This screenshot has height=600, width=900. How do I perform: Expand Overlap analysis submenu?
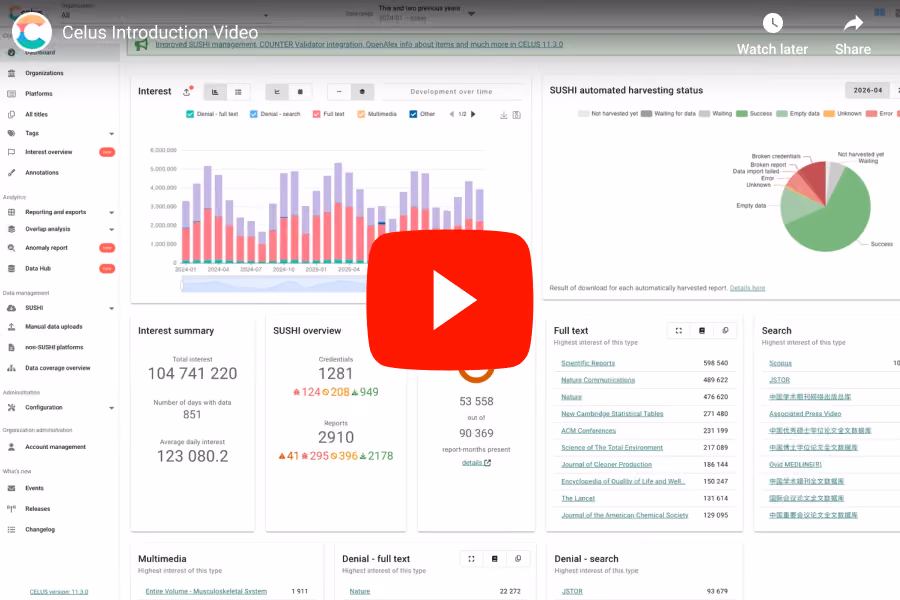[111, 230]
